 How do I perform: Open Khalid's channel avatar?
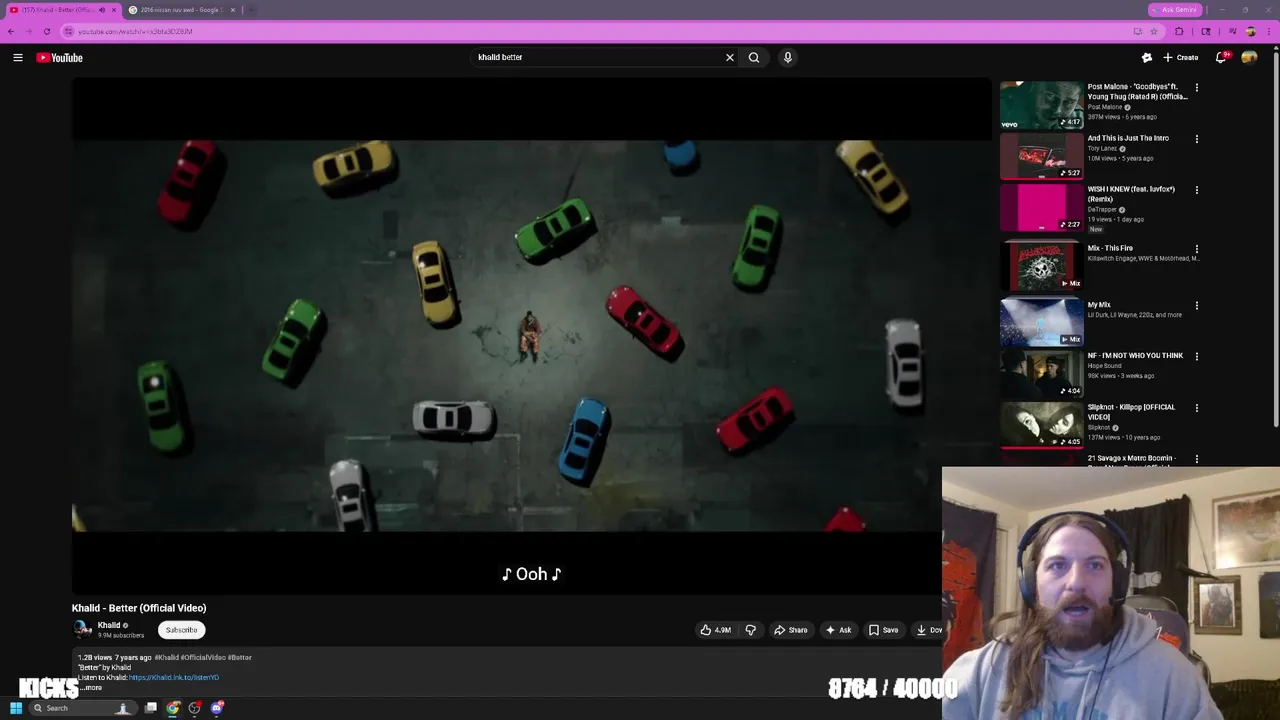pos(82,629)
